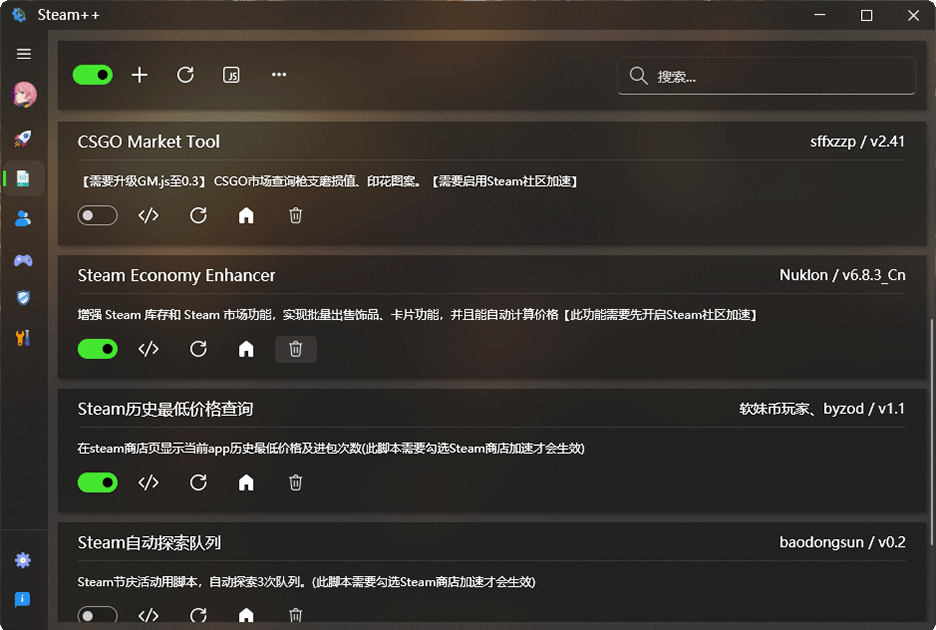Disable the Steam历史最低价格查询 script
This screenshot has width=936, height=630.
point(97,482)
